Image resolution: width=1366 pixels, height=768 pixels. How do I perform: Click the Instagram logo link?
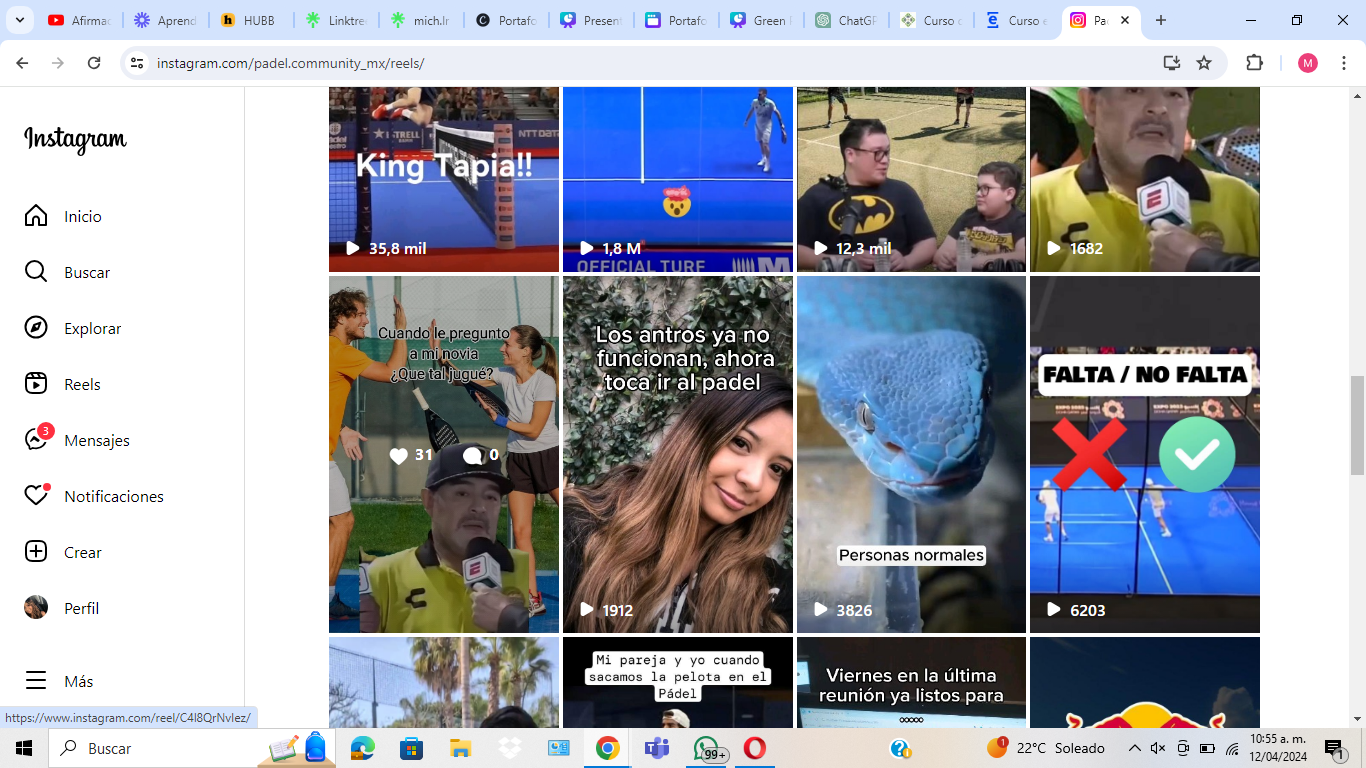75,139
